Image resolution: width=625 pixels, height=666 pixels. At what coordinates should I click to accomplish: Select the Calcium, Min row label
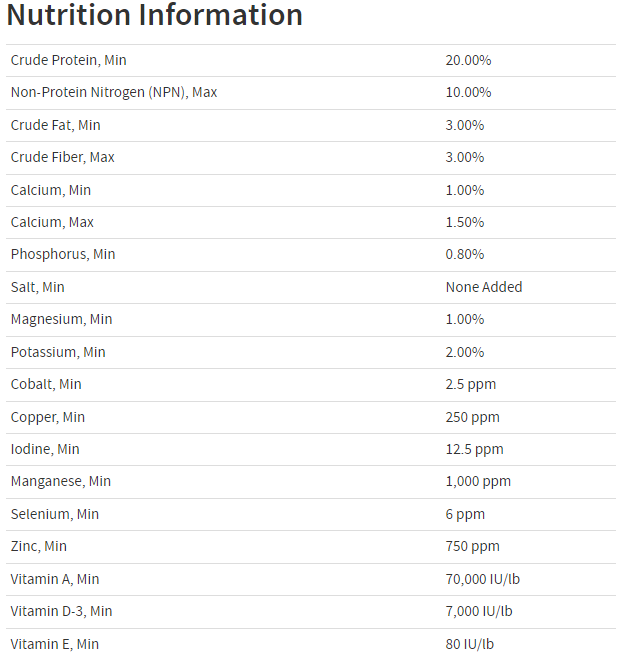[x=51, y=190]
